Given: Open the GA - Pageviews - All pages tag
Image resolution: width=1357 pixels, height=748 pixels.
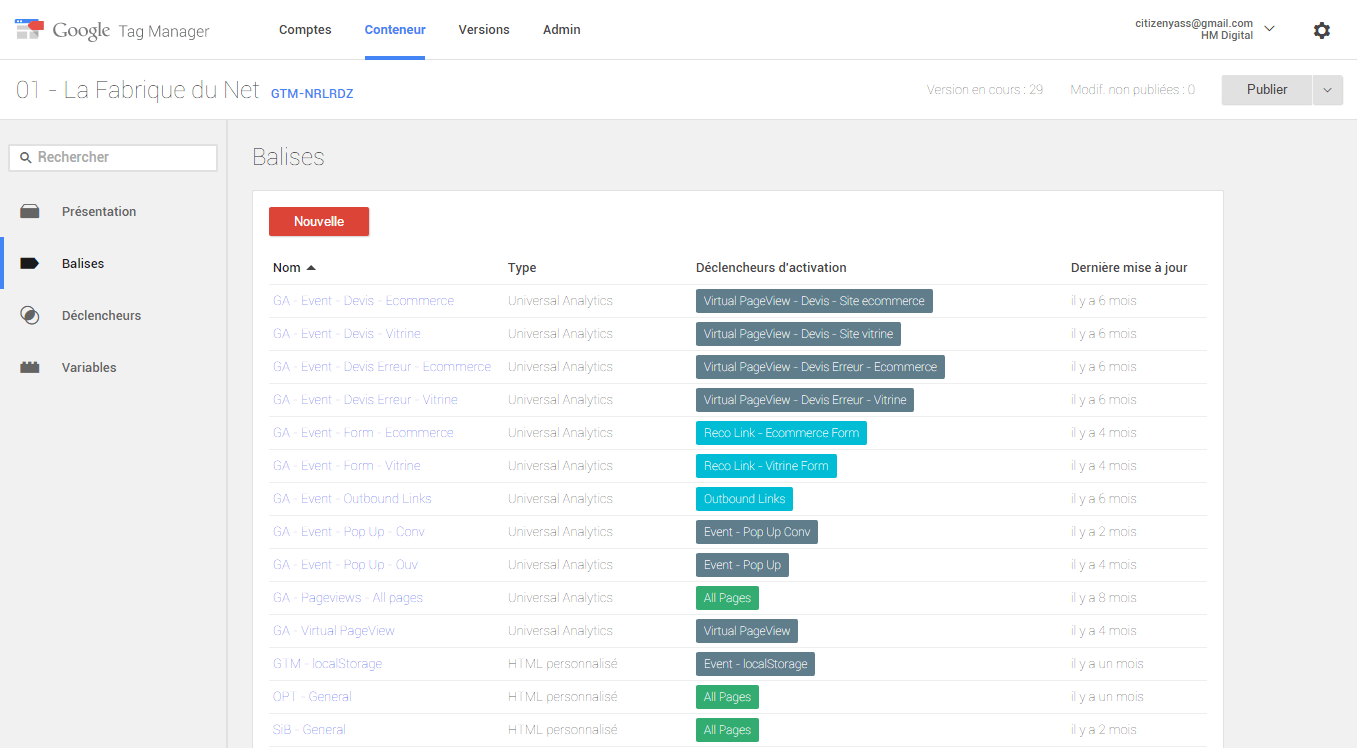Looking at the screenshot, I should (x=347, y=598).
